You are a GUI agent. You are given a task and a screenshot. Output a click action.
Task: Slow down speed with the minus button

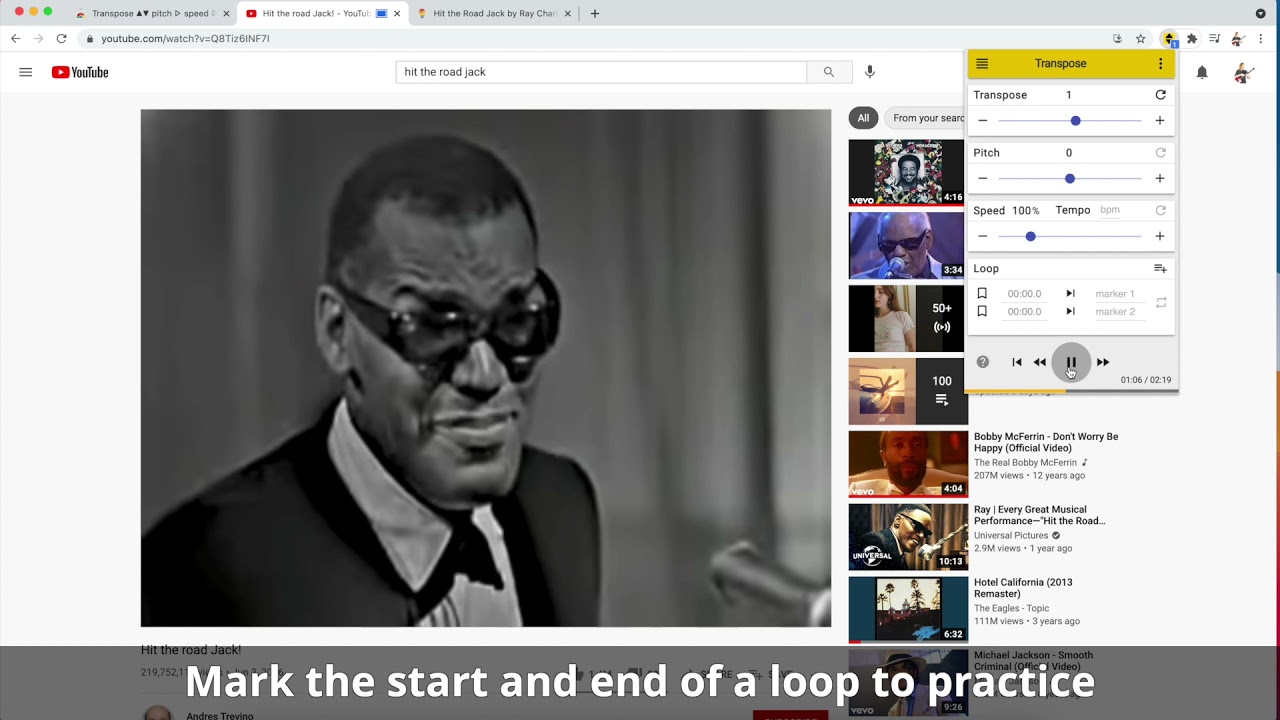983,236
